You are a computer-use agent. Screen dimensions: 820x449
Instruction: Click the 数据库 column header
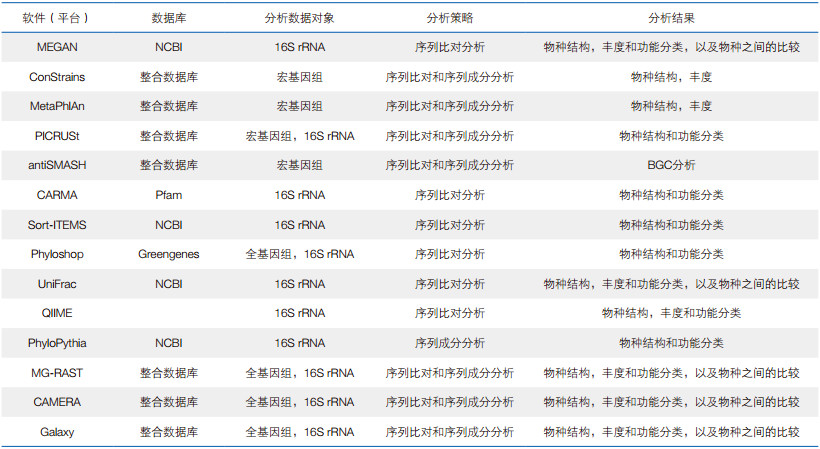tap(168, 18)
